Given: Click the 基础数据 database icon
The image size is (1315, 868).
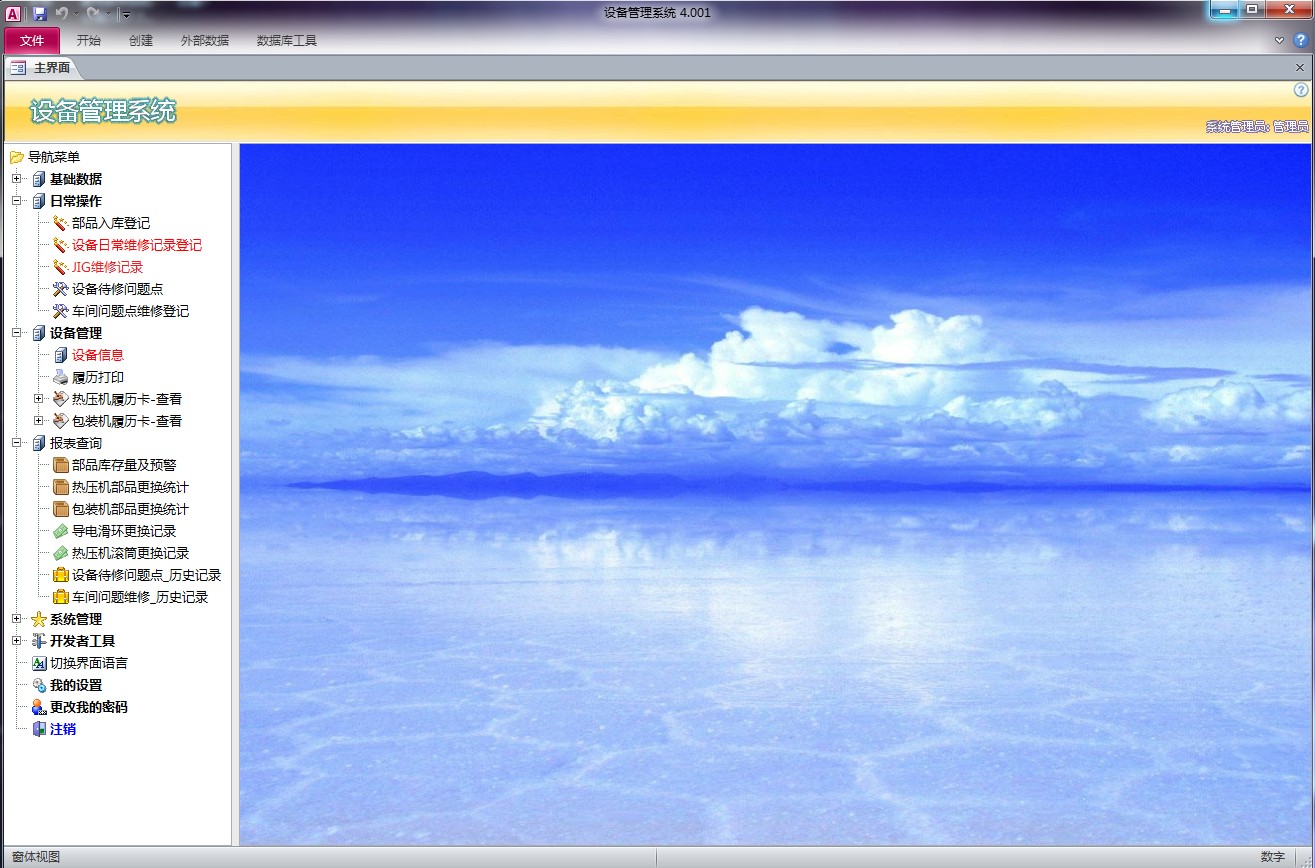Looking at the screenshot, I should click(x=39, y=179).
